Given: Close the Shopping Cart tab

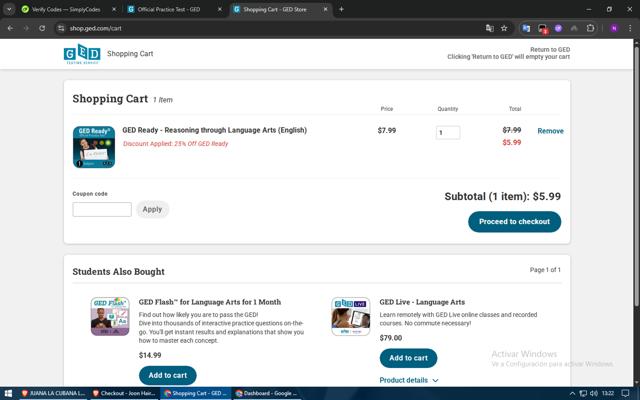Looking at the screenshot, I should [x=326, y=9].
